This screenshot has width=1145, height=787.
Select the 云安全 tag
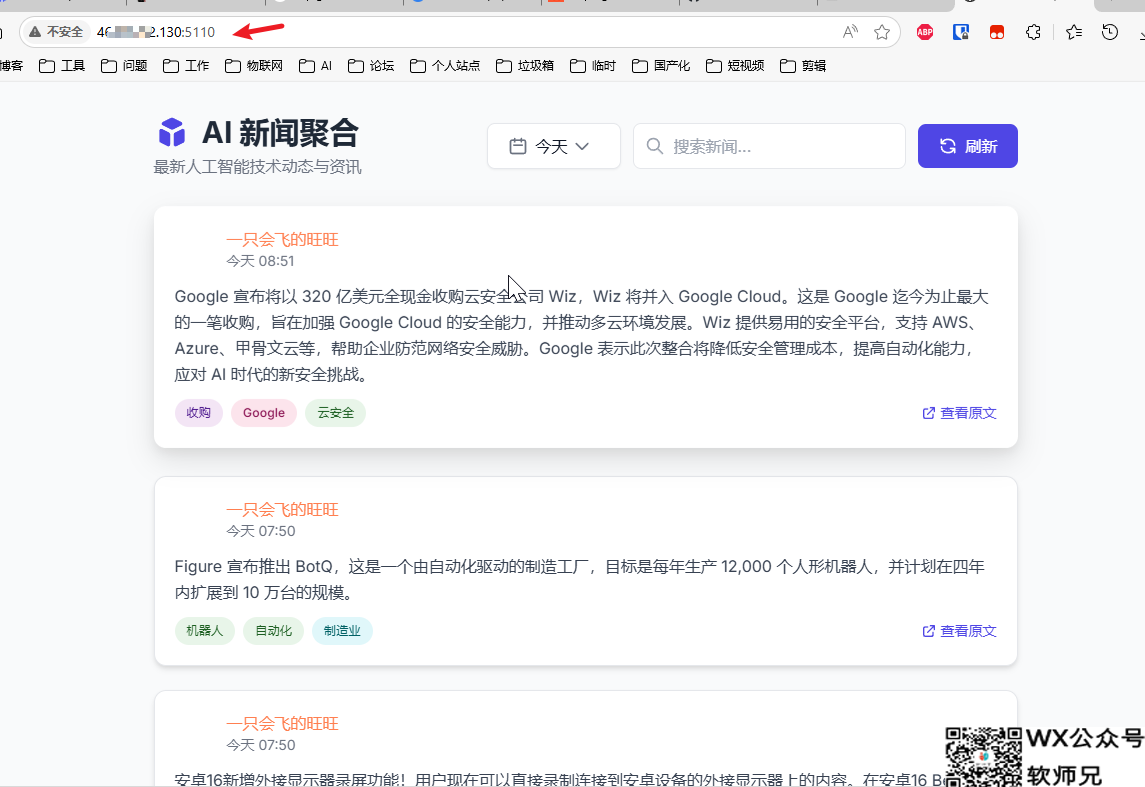point(335,412)
